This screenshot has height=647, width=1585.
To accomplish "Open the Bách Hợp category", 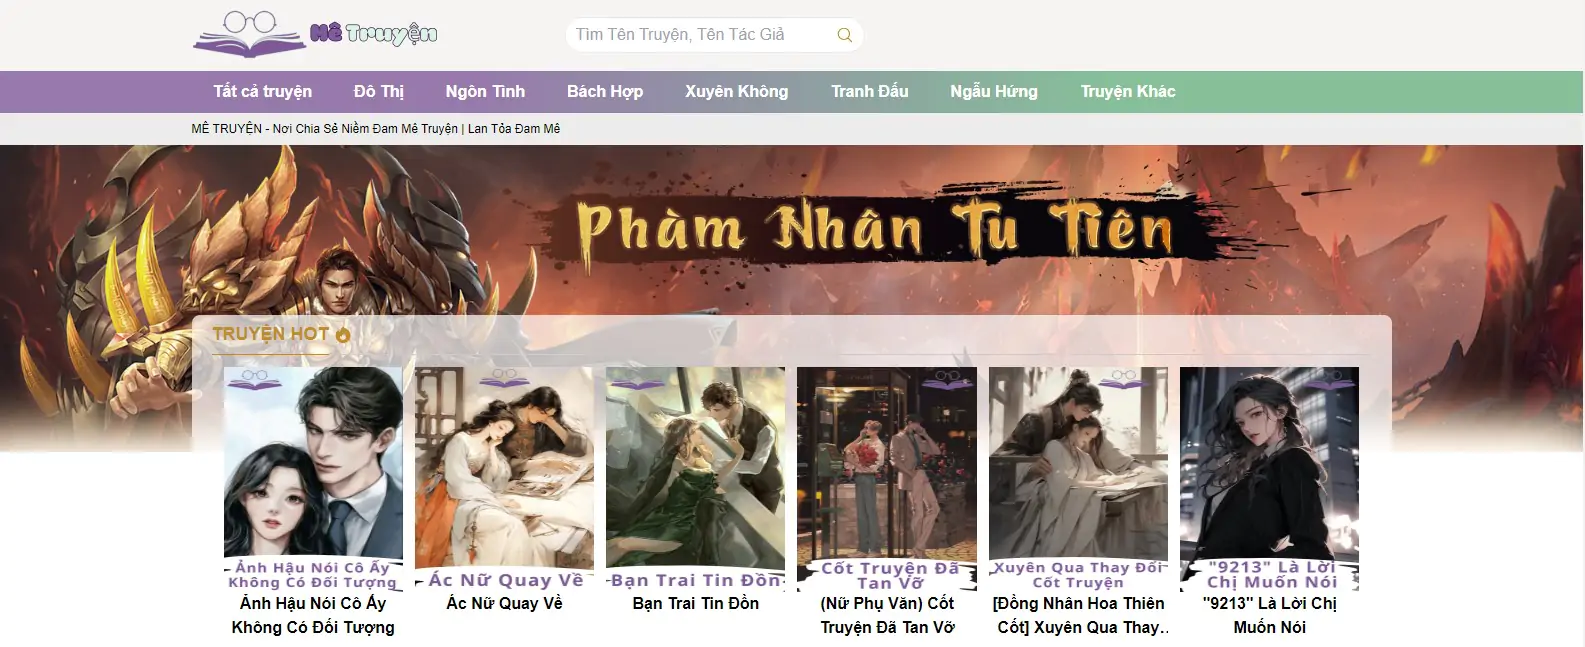I will point(605,92).
